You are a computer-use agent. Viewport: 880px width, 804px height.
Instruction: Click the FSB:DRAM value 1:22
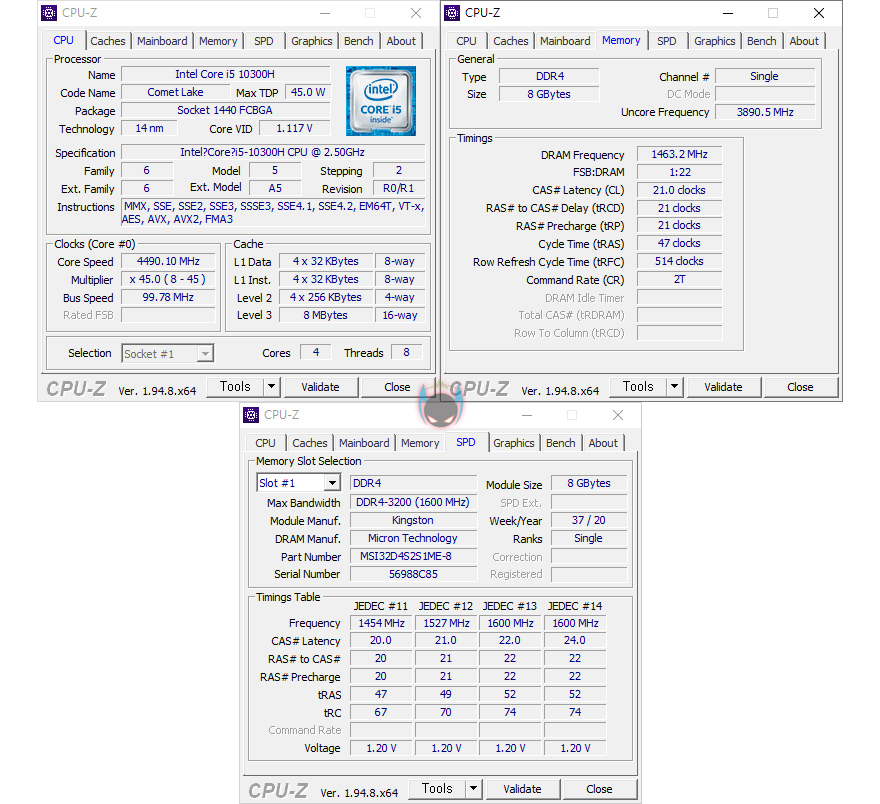pos(680,172)
